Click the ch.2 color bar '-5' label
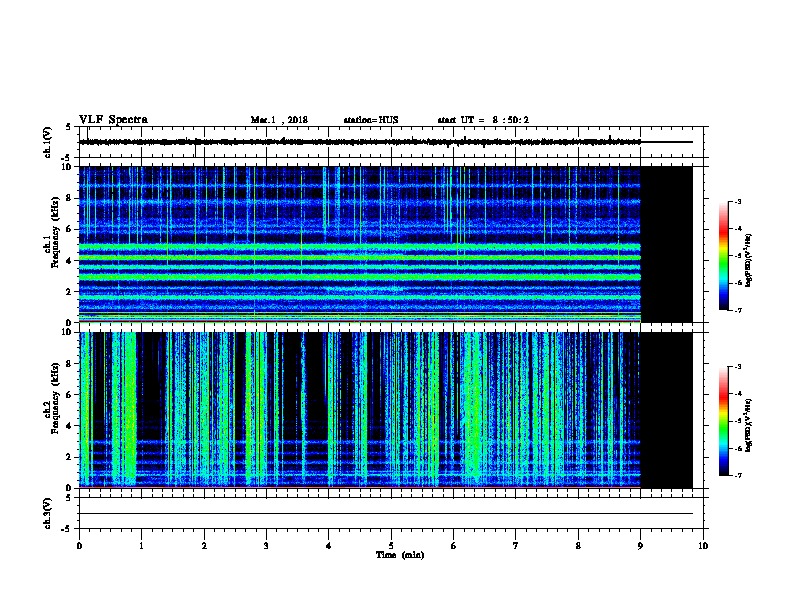Viewport: 792px width, 612px height. point(737,421)
